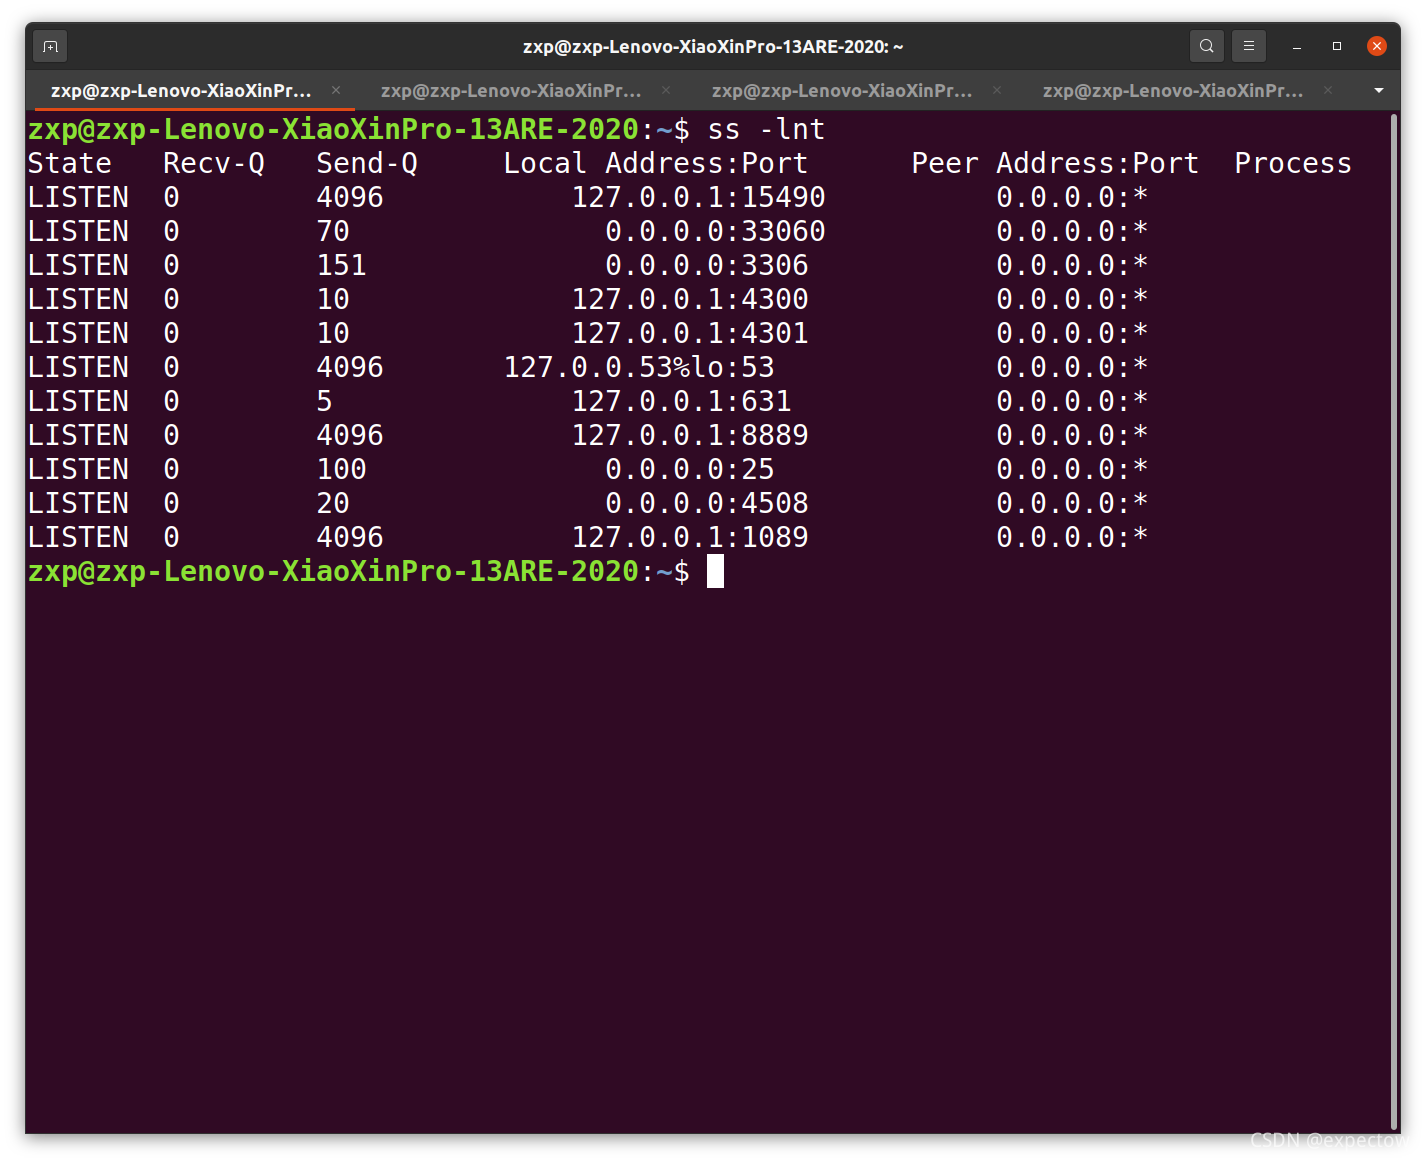The image size is (1426, 1162).
Task: Click local address 127.0.0.1:15490
Action: (x=698, y=197)
